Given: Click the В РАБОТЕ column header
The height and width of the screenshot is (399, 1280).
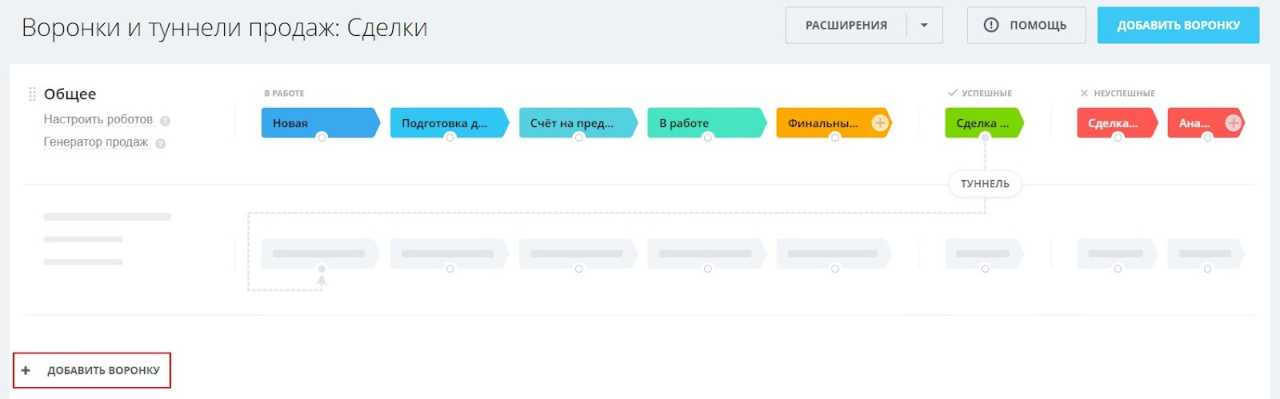Looking at the screenshot, I should pyautogui.click(x=284, y=93).
